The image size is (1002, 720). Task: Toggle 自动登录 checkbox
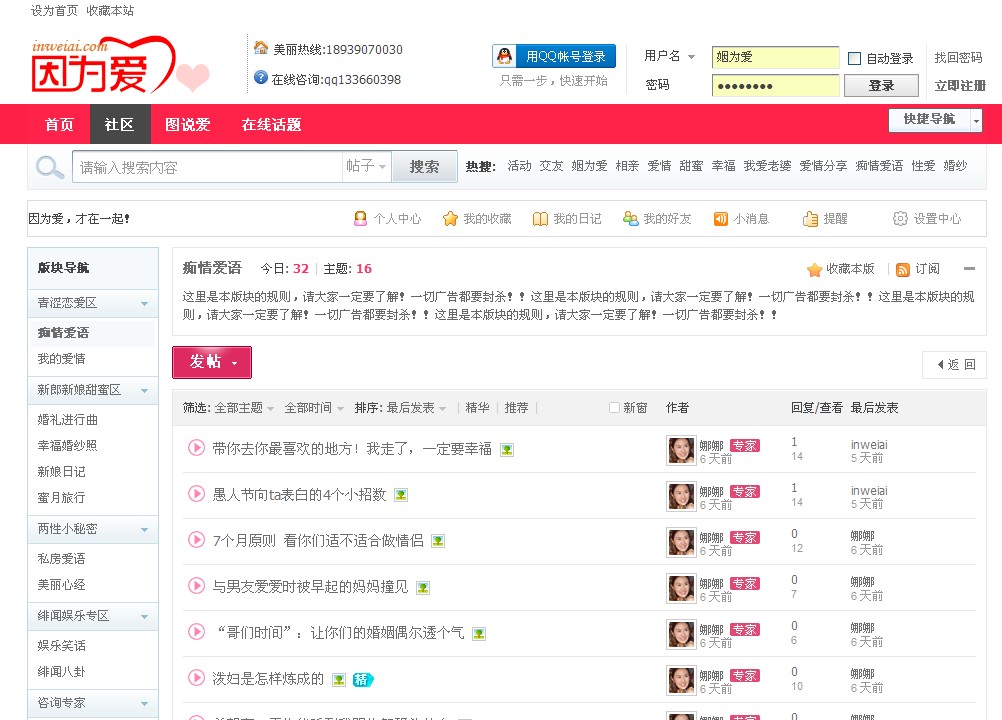click(x=854, y=59)
